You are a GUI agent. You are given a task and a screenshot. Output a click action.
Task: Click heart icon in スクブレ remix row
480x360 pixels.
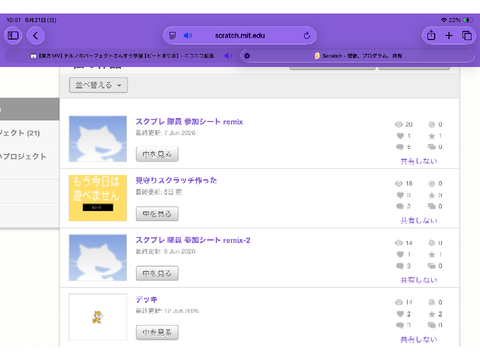click(x=400, y=136)
